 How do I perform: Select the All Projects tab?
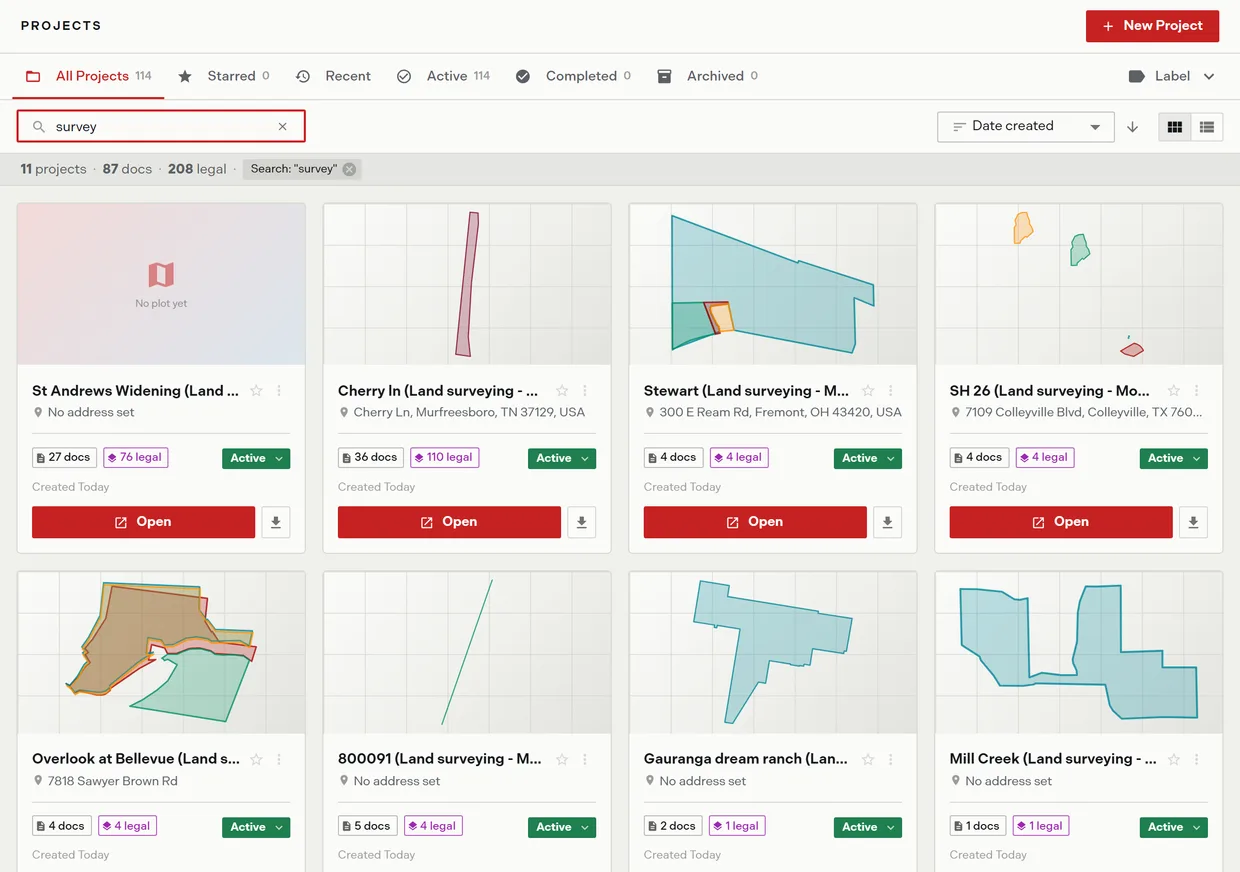point(88,76)
